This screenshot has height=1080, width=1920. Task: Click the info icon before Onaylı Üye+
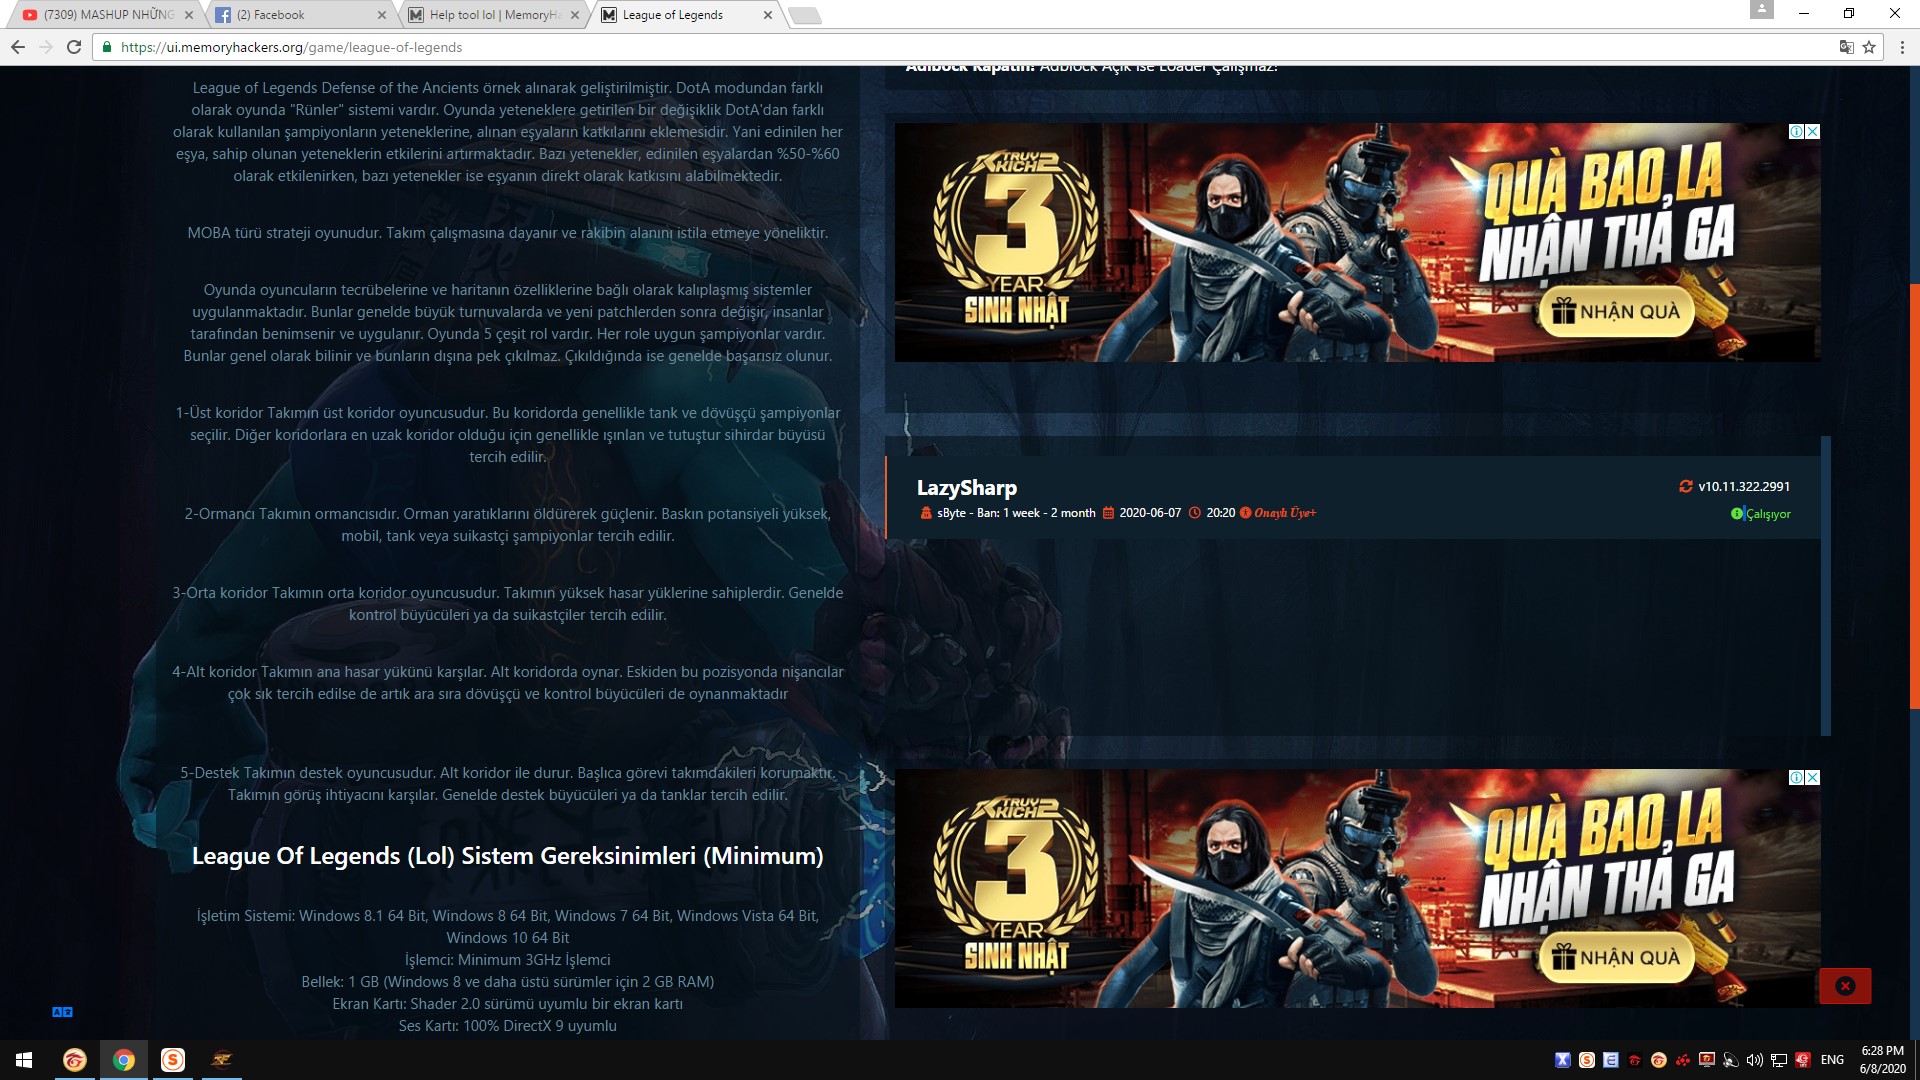pos(1245,513)
